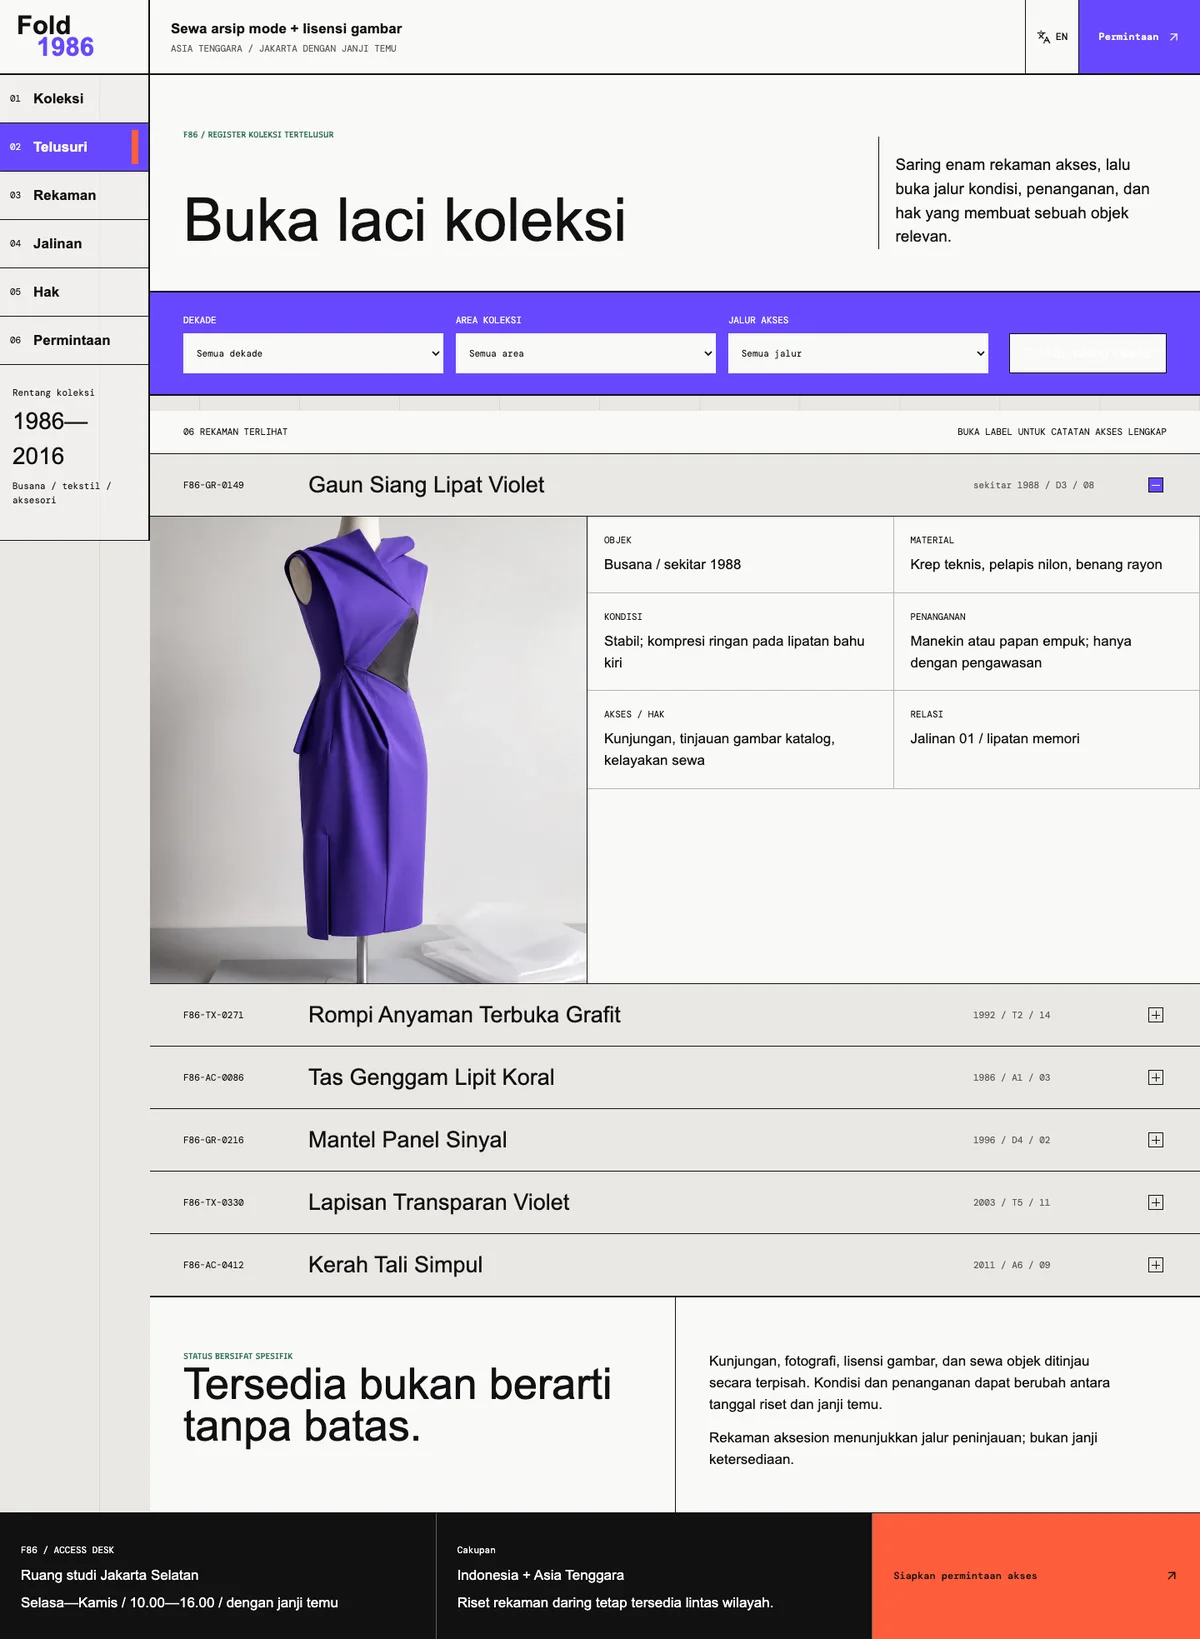This screenshot has height=1639, width=1200.
Task: Click 'Buka label untuk catatan akses lengkap'
Action: click(x=1062, y=432)
